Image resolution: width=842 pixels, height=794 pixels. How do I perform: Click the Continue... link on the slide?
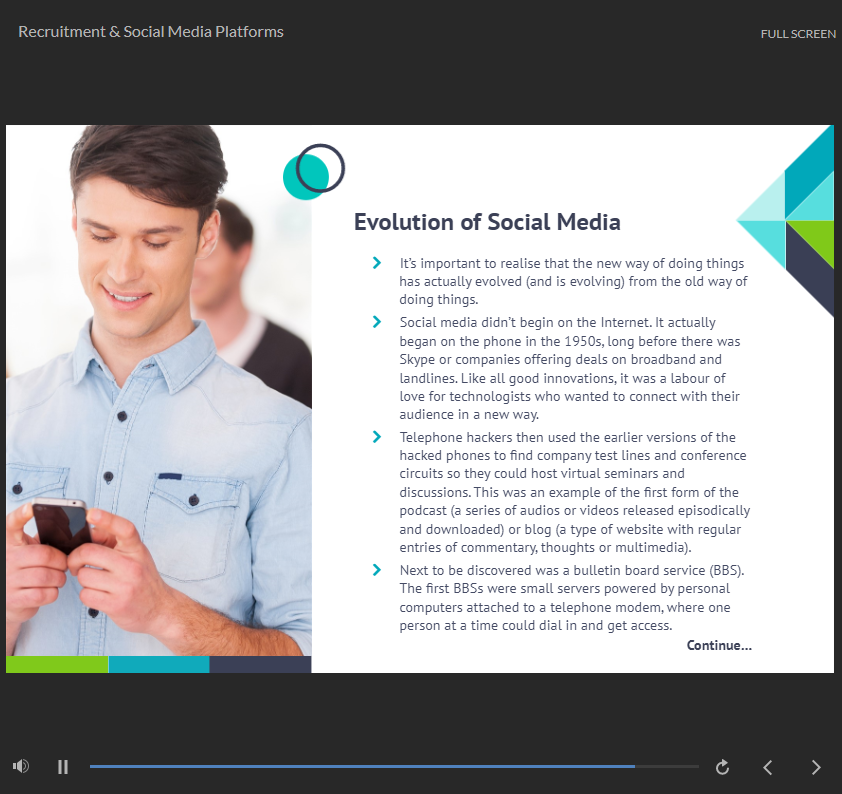719,645
